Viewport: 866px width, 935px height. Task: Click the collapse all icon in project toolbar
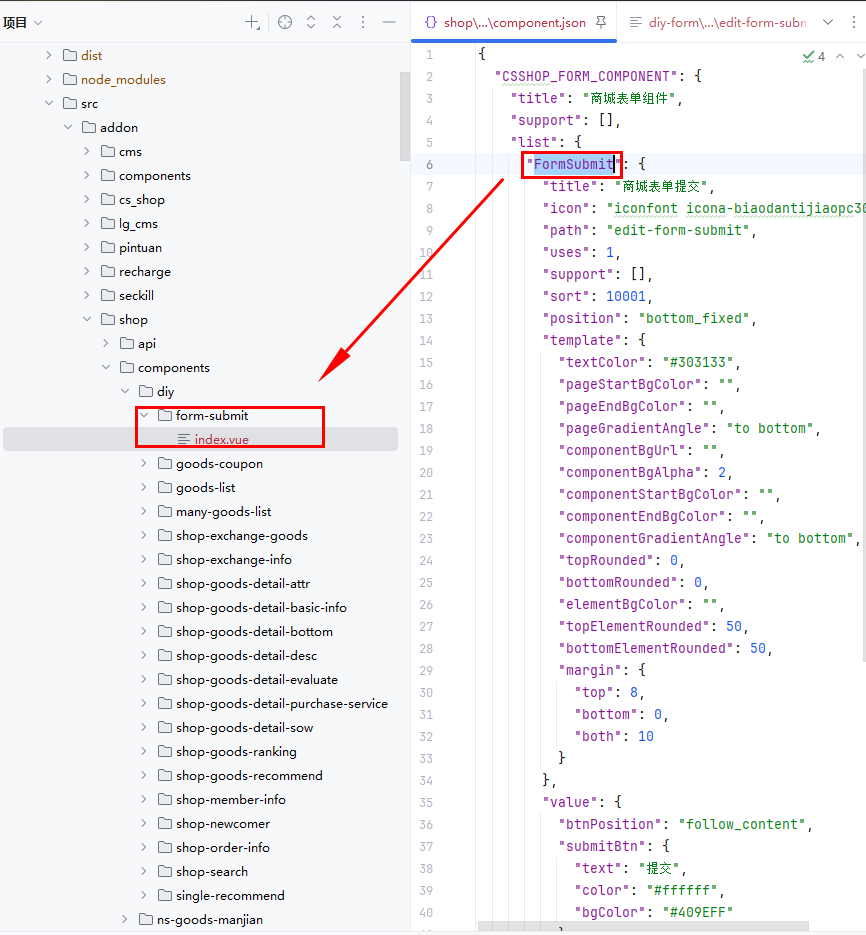337,22
